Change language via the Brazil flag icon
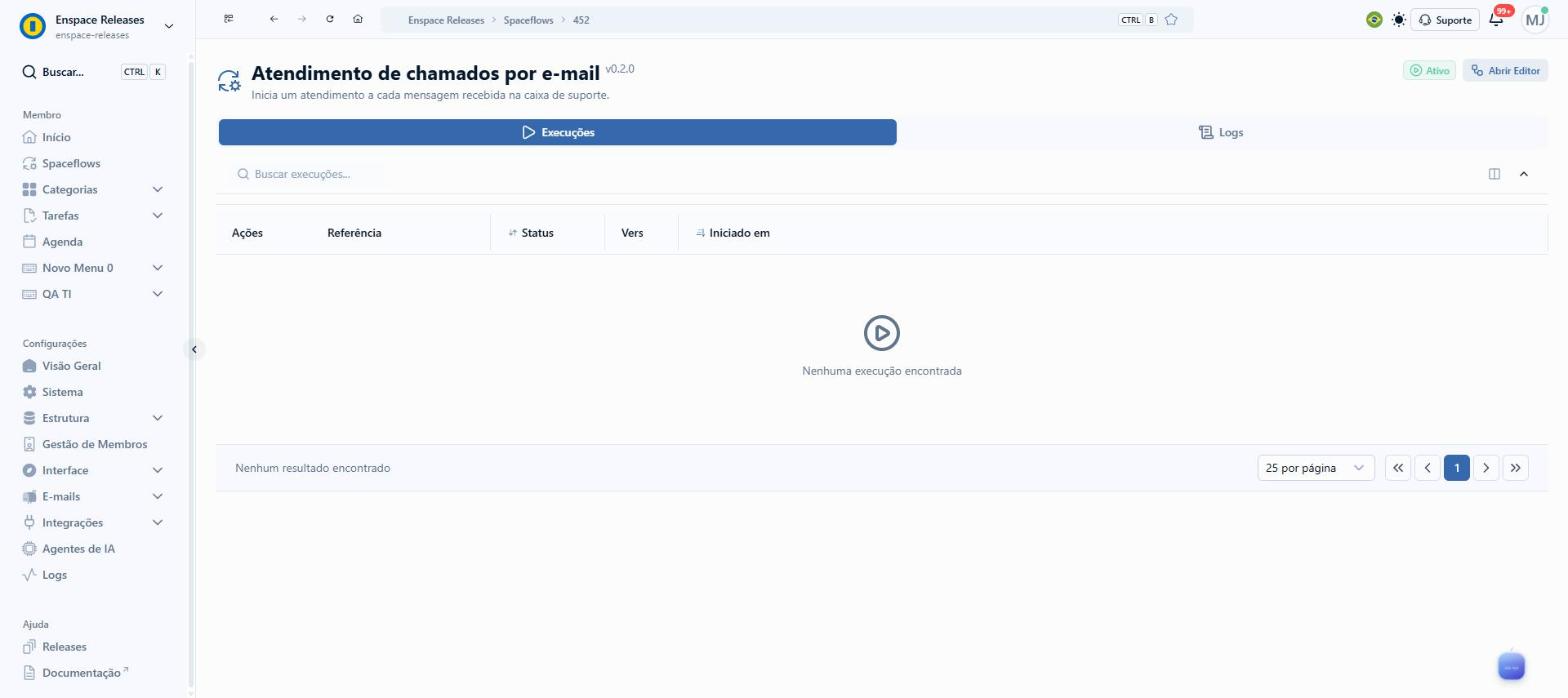This screenshot has height=698, width=1568. 1374,20
